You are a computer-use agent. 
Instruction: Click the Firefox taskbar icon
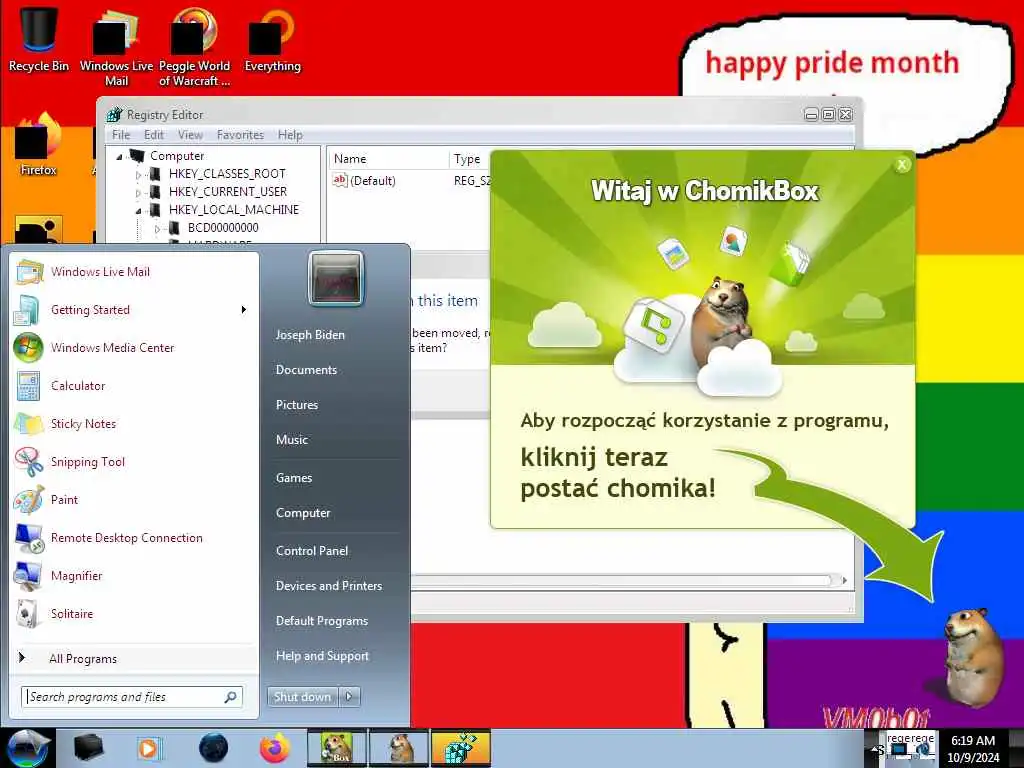coord(274,748)
